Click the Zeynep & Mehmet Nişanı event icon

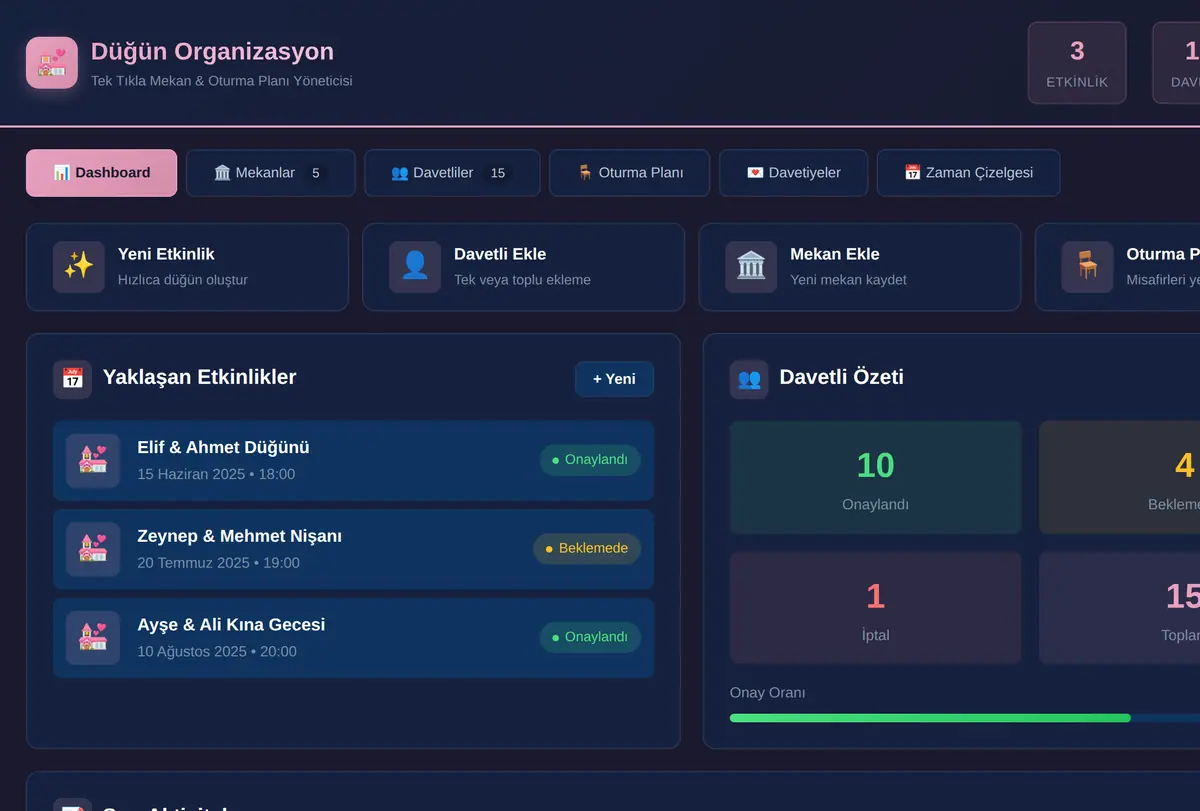[93, 549]
